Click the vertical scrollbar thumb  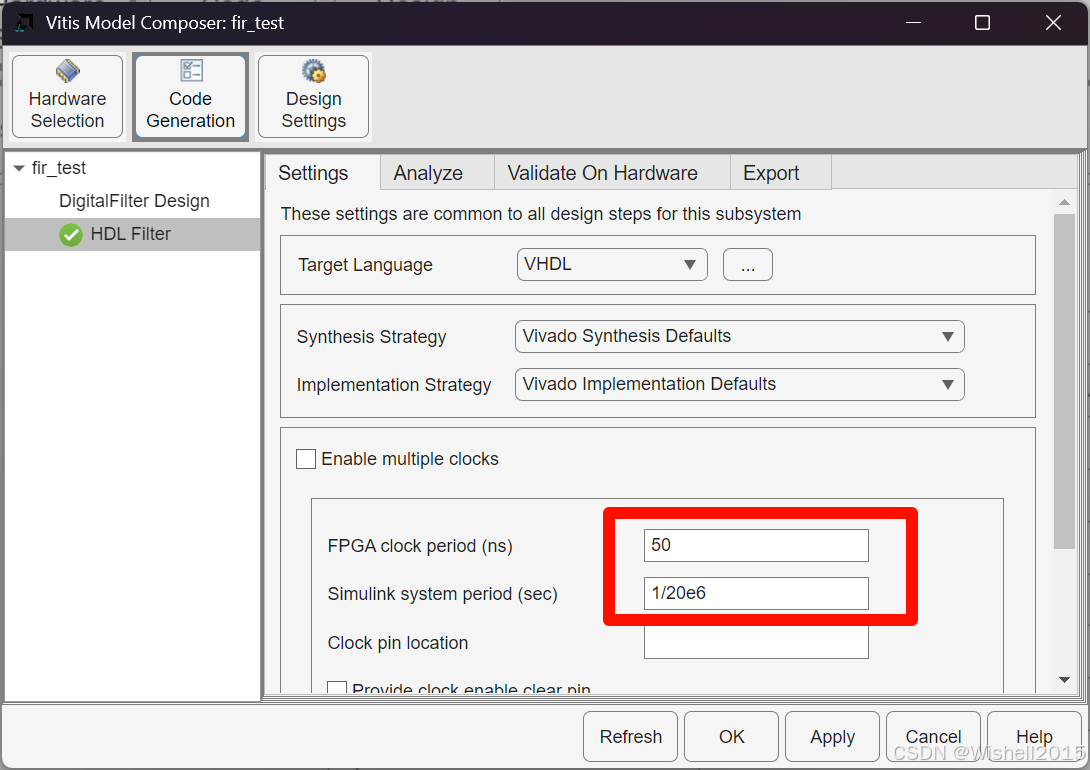(x=1064, y=382)
